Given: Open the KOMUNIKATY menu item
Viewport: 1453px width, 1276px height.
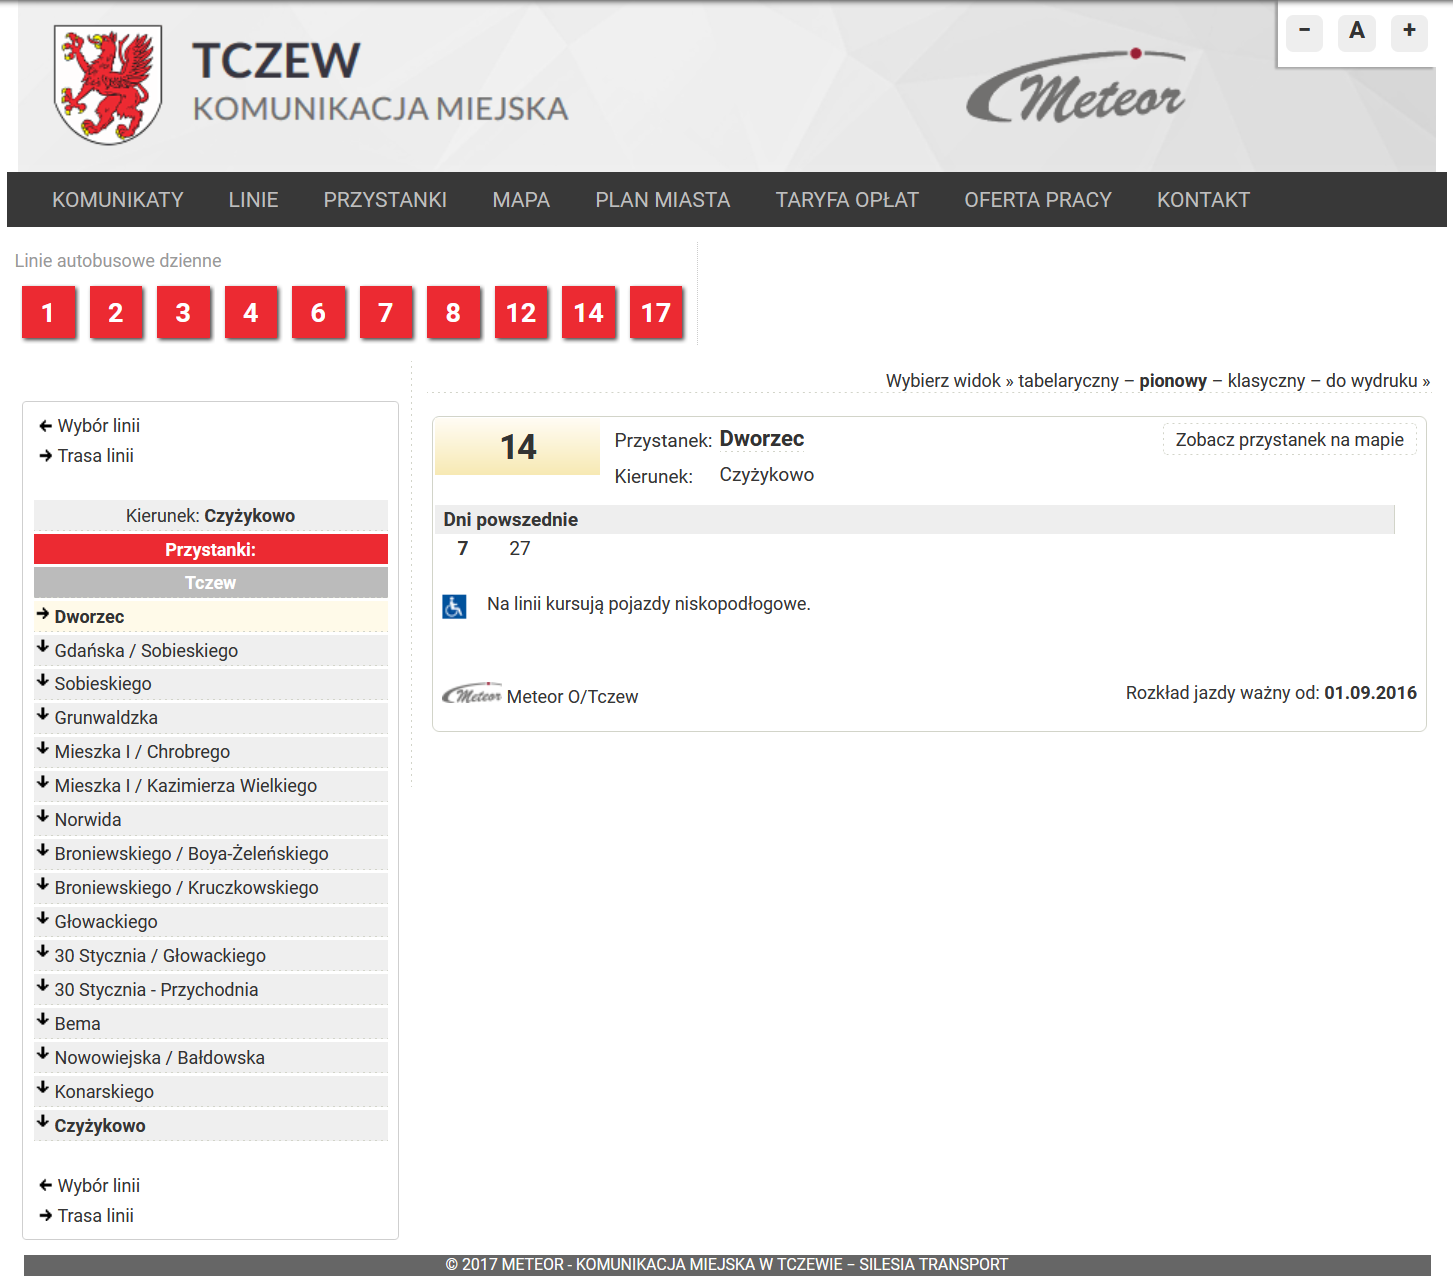Looking at the screenshot, I should 118,200.
